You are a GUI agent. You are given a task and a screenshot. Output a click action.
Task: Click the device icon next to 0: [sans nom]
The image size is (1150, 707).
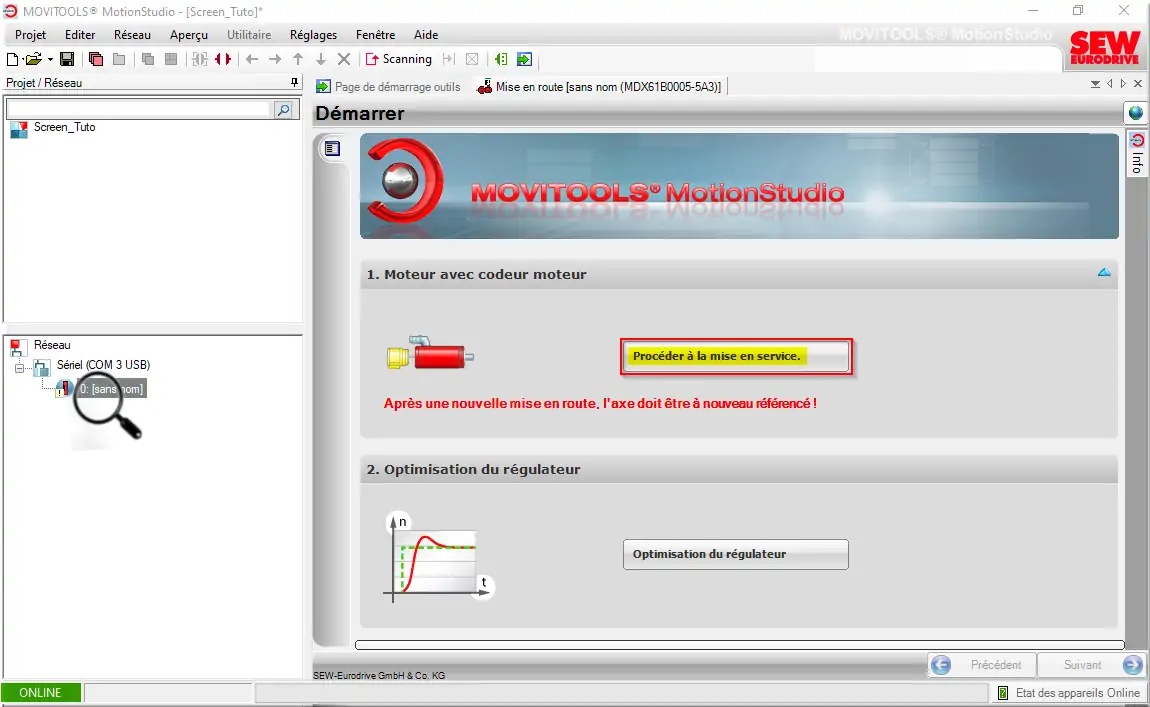point(65,389)
